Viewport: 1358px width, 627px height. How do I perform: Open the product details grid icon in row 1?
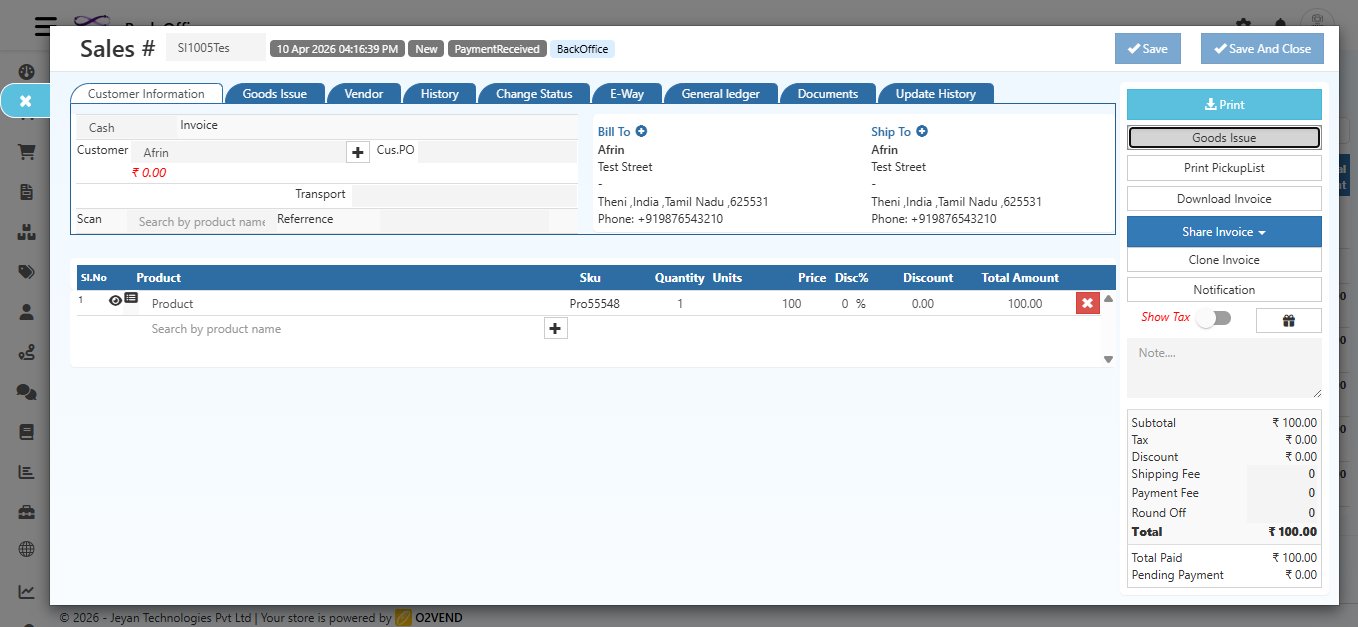coord(130,298)
